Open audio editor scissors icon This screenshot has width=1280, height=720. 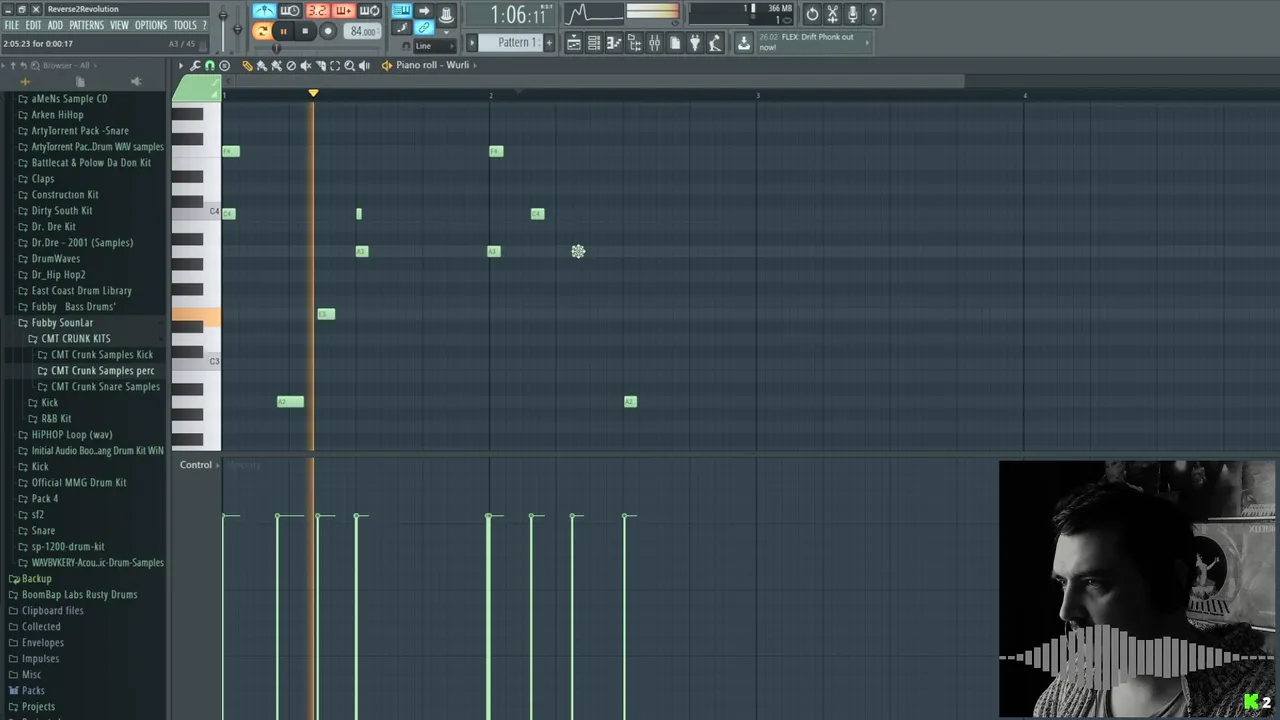tap(832, 14)
